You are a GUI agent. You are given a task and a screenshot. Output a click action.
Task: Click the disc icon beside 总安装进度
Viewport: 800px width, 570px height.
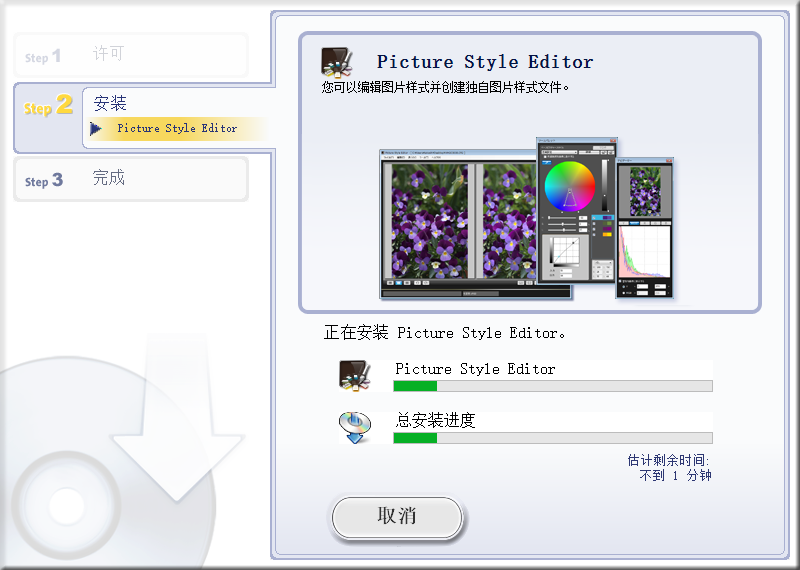pyautogui.click(x=355, y=428)
